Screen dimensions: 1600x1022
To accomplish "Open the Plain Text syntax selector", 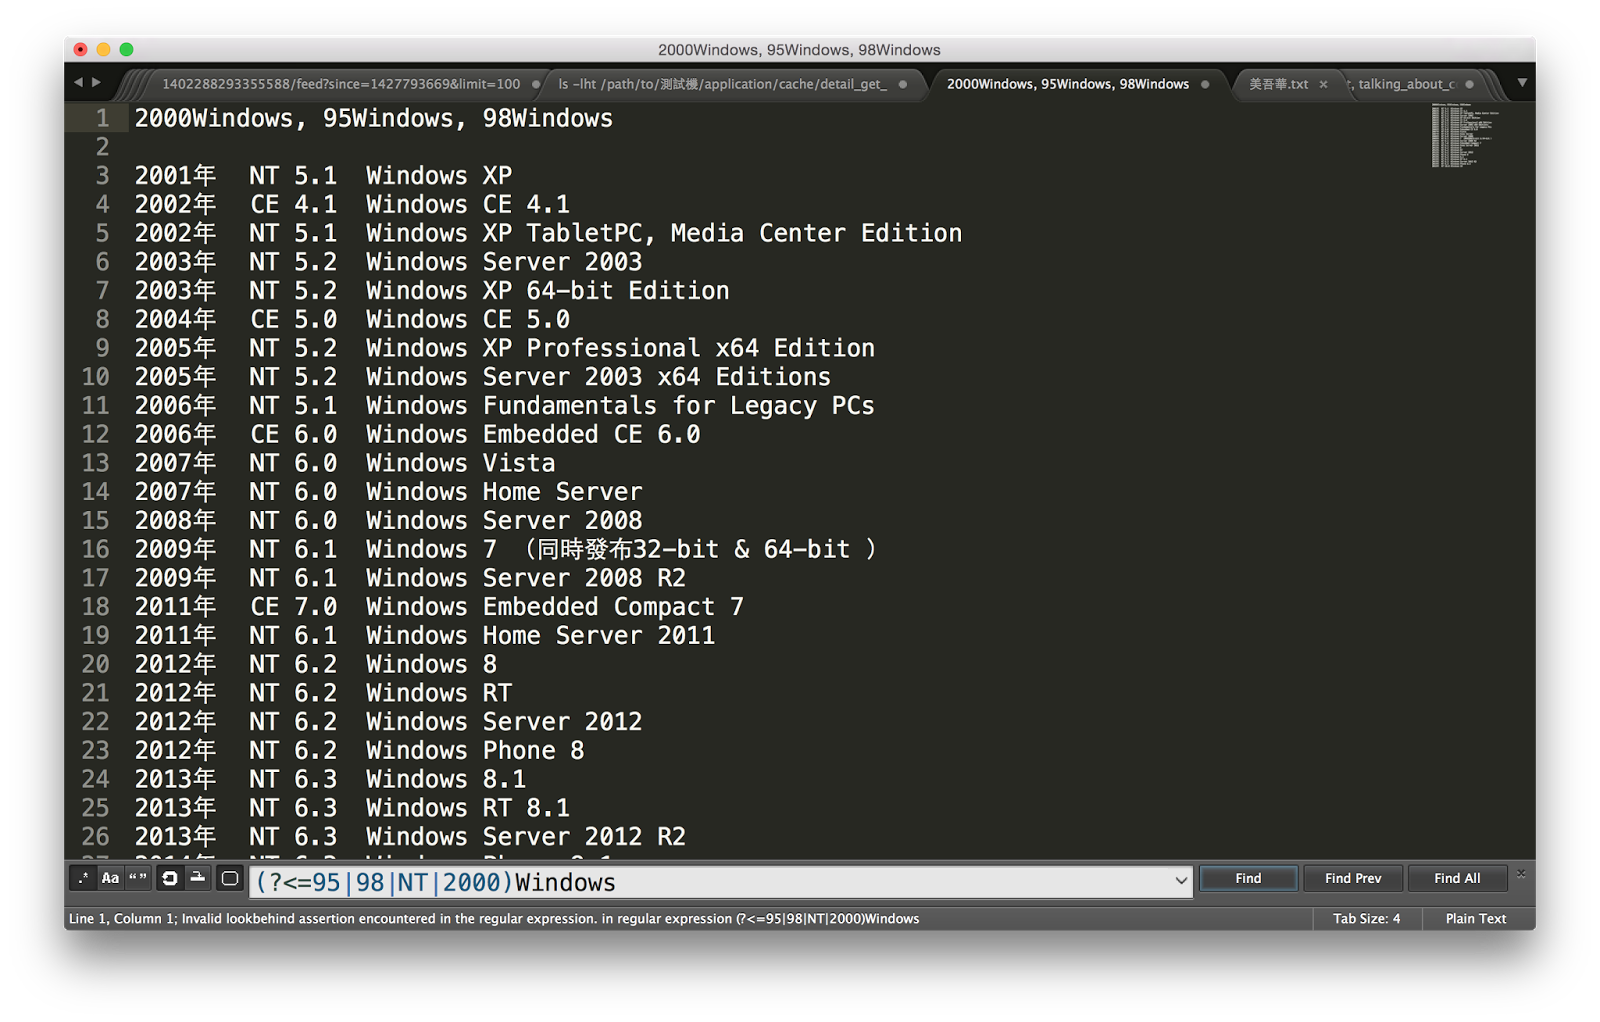I will (x=1475, y=918).
